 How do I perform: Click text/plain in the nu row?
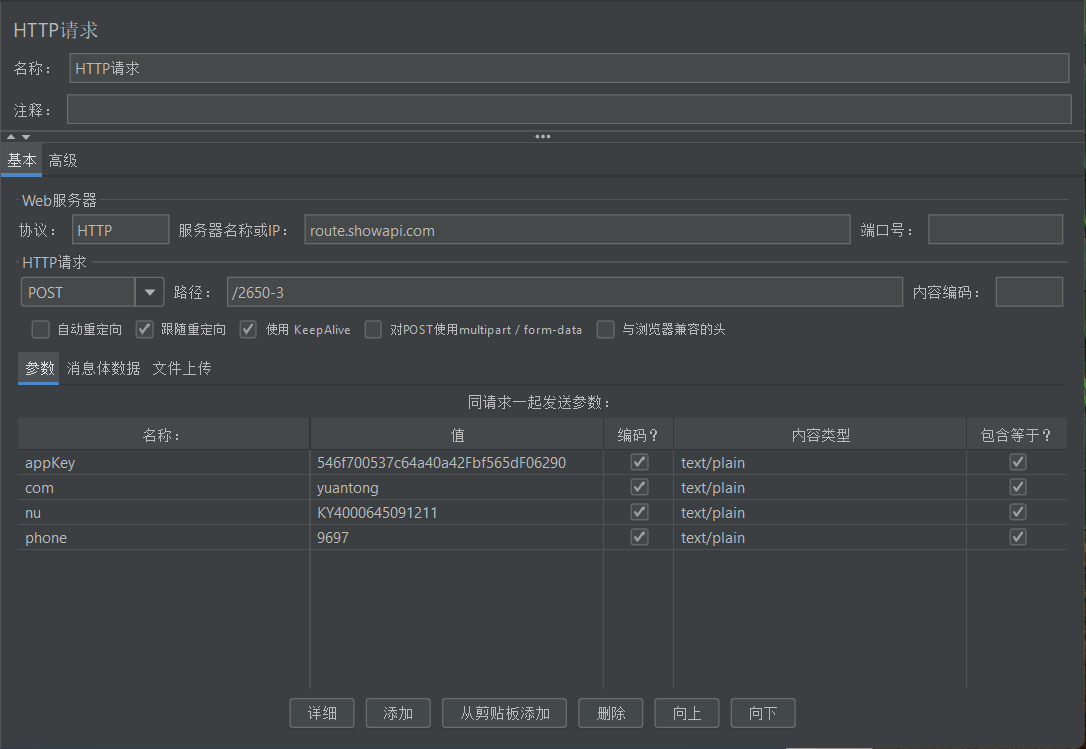point(713,513)
